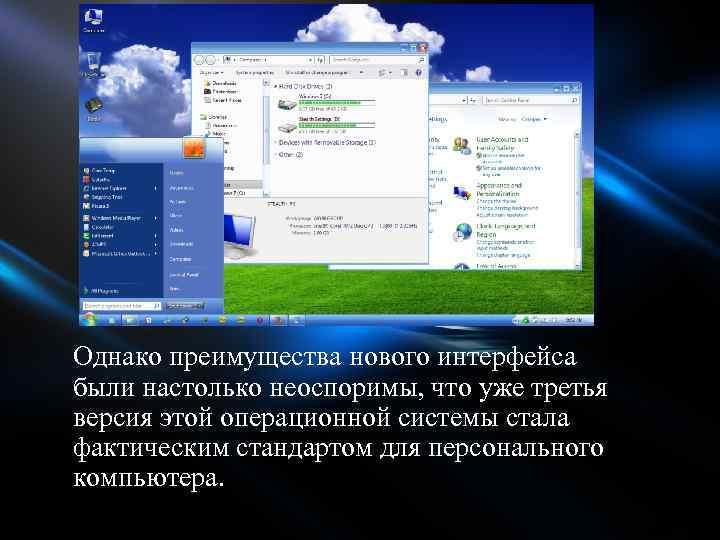Open Computer link in Start menu right column
The height and width of the screenshot is (540, 720).
click(180, 259)
